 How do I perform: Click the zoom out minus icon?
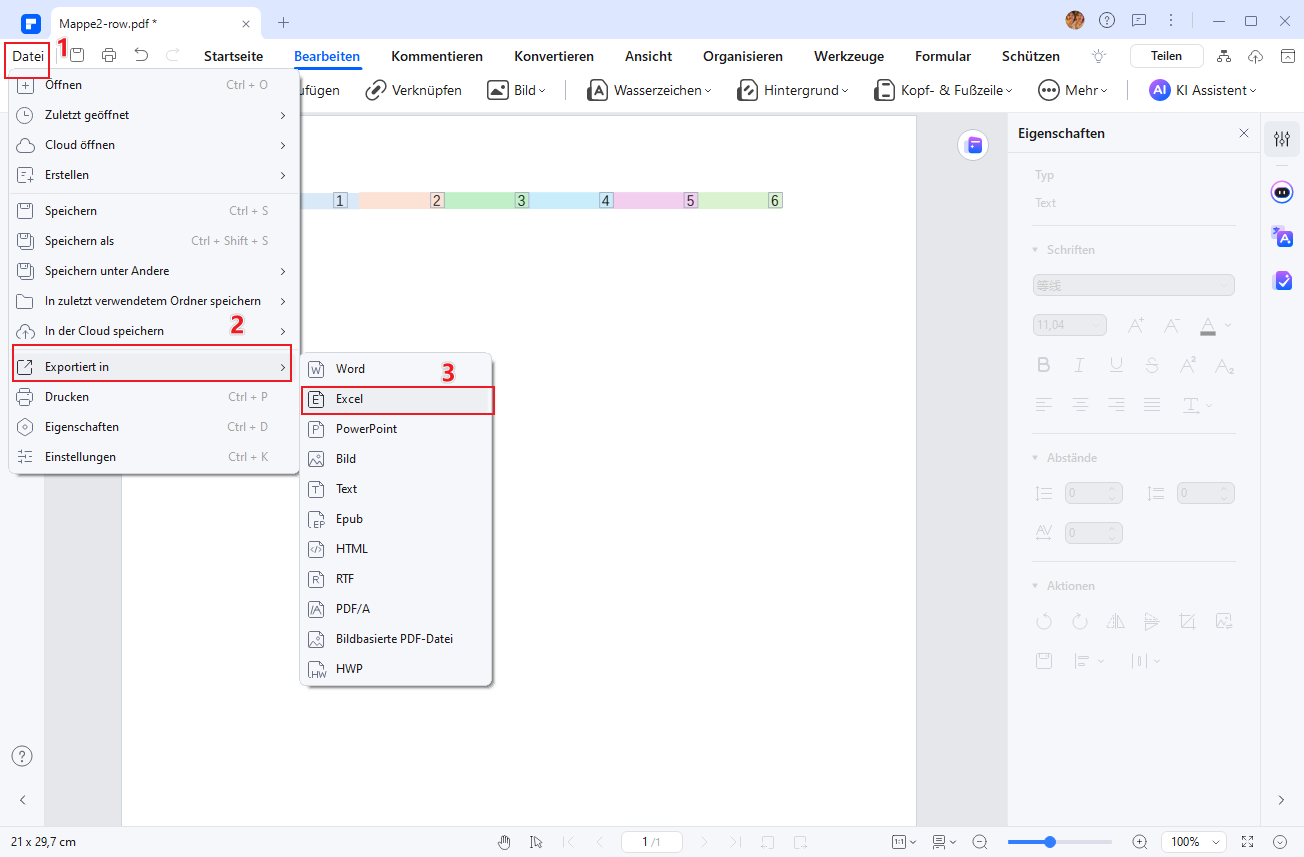(x=980, y=842)
